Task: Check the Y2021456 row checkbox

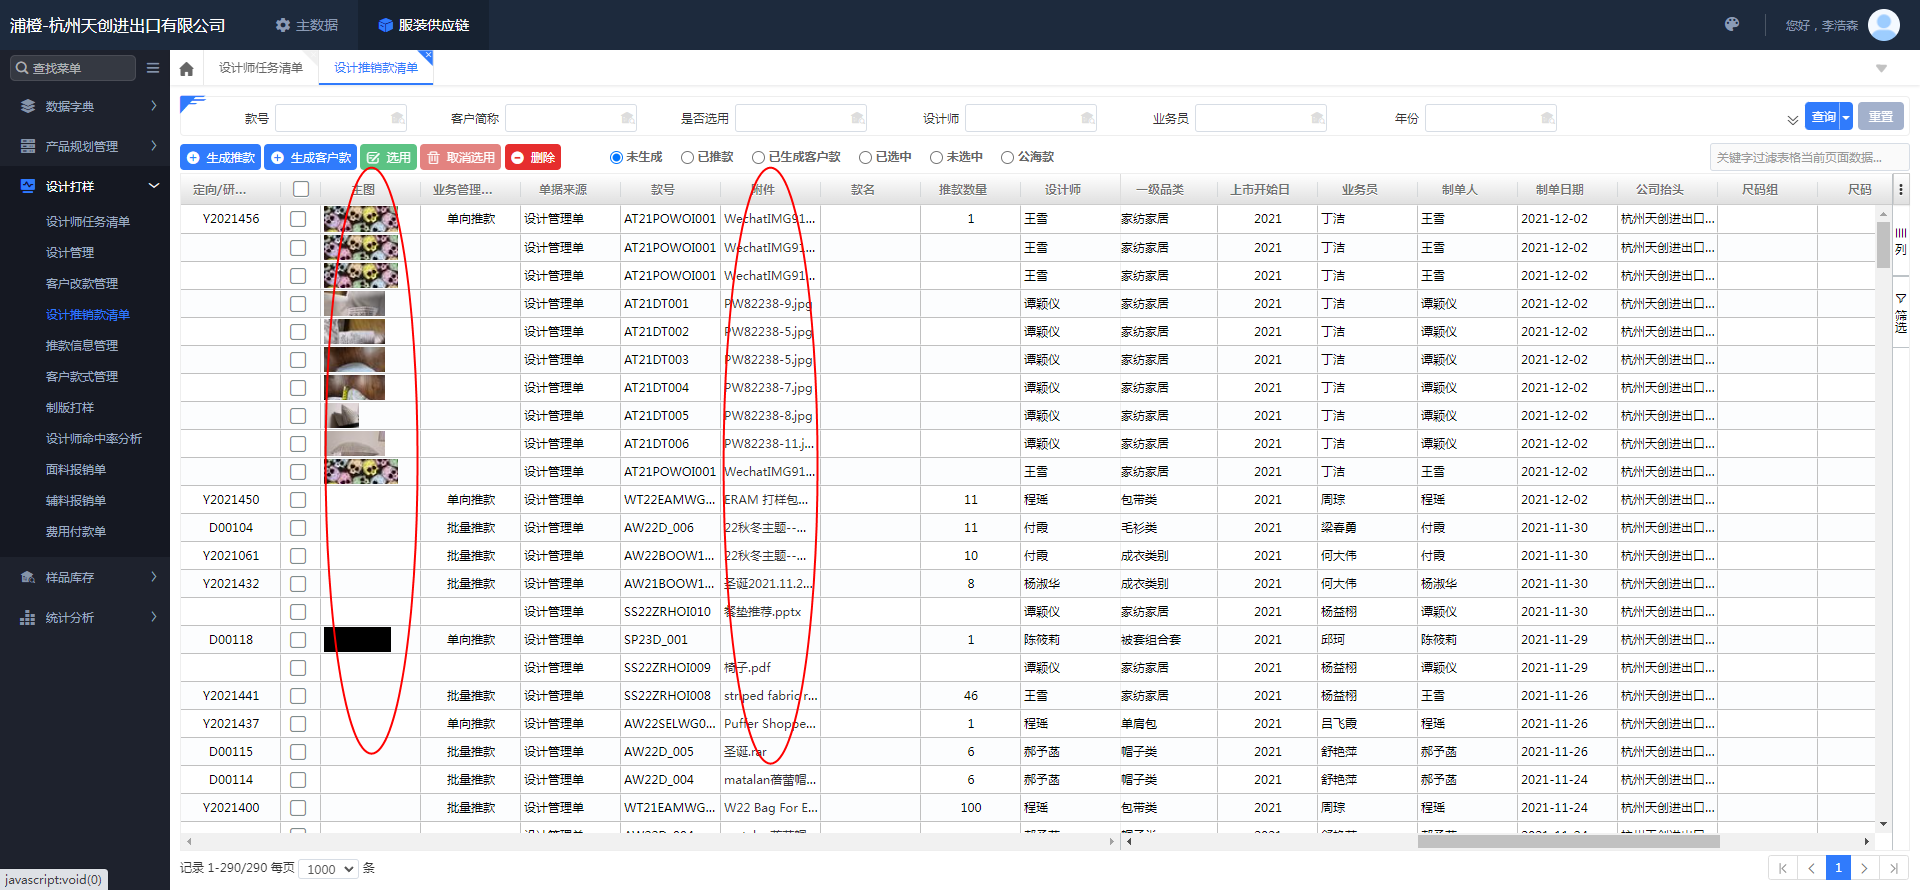Action: pos(298,218)
